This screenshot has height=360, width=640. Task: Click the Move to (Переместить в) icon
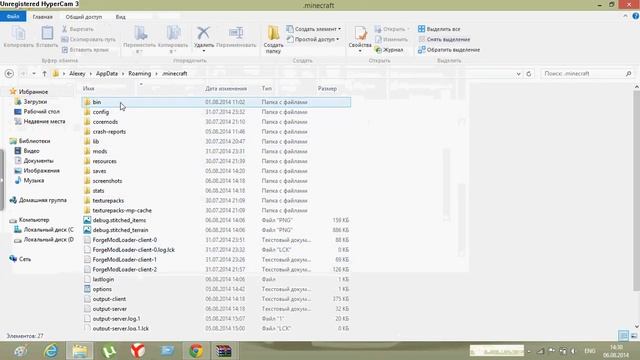(140, 33)
